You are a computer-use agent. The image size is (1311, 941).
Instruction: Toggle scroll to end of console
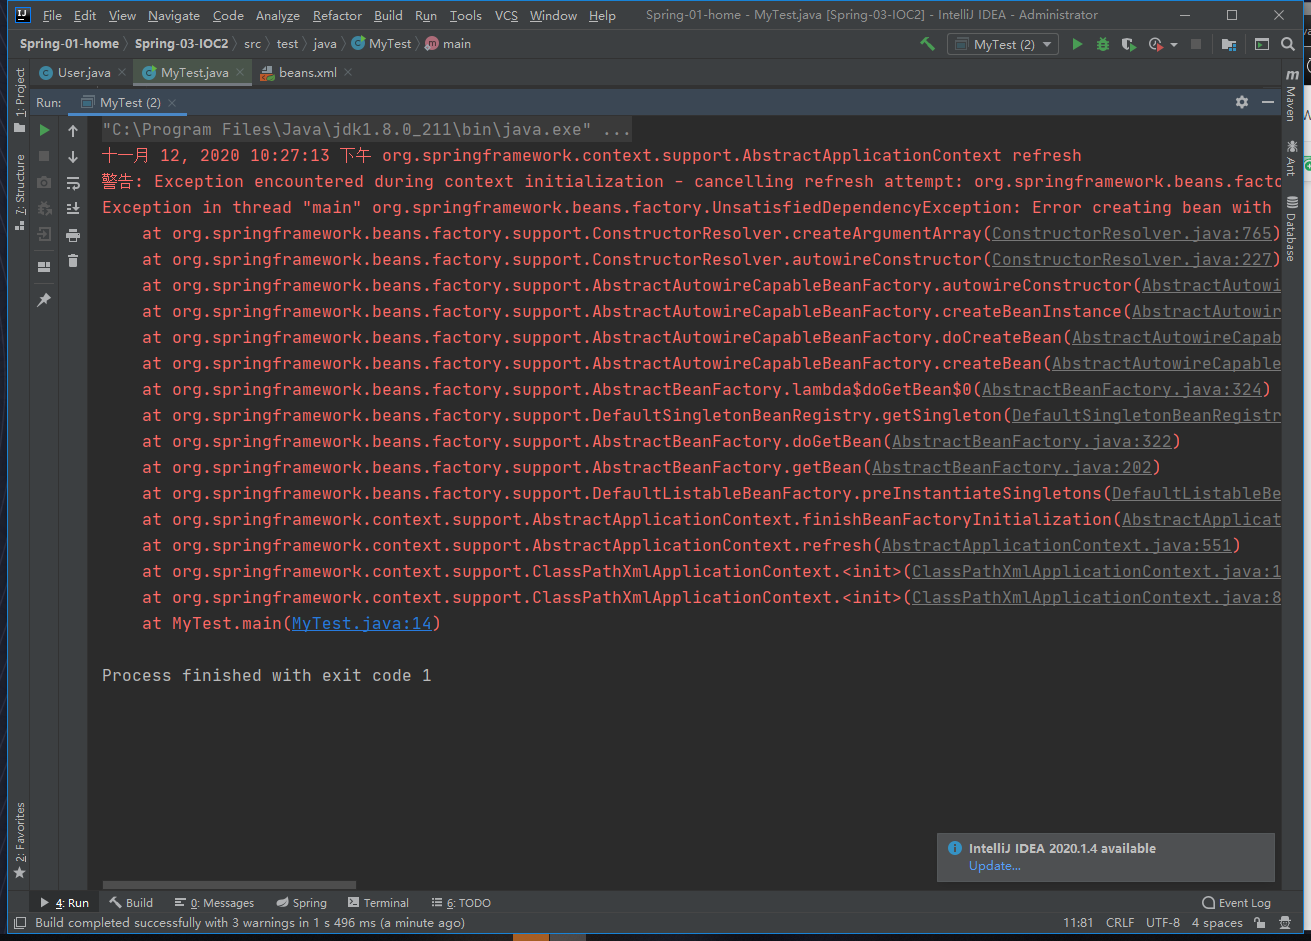click(x=73, y=208)
